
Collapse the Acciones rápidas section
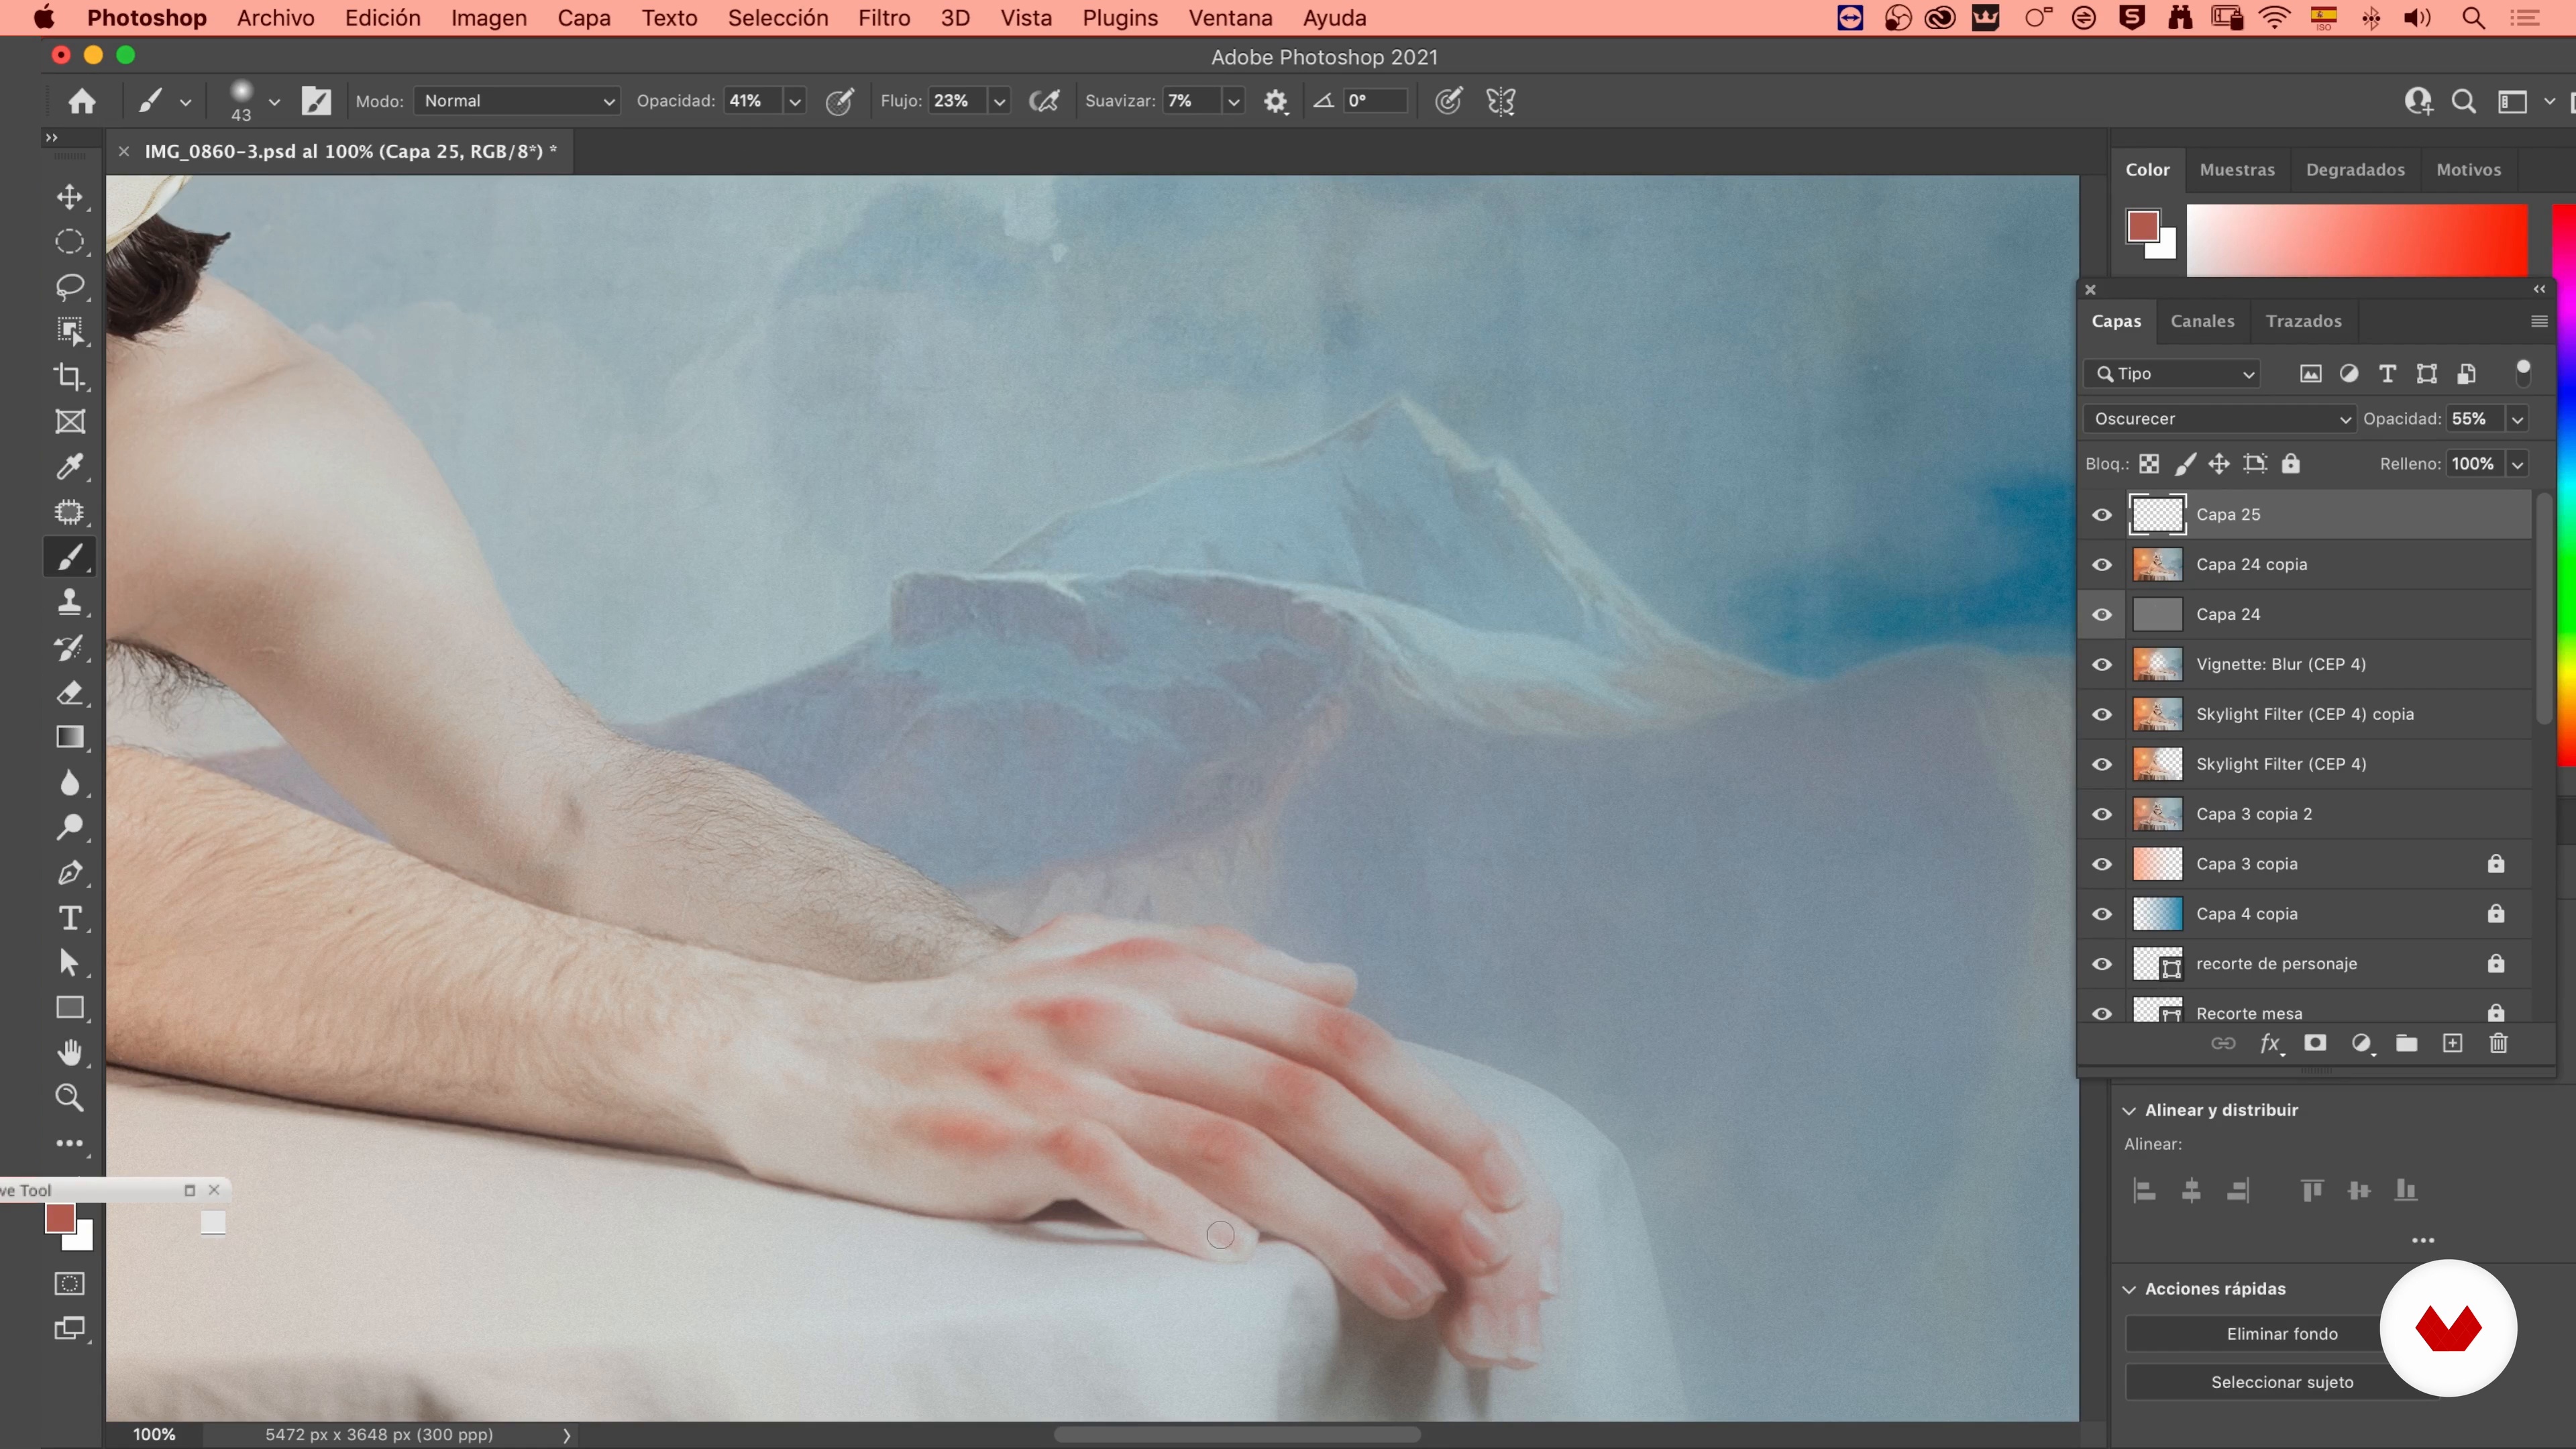tap(2129, 1290)
